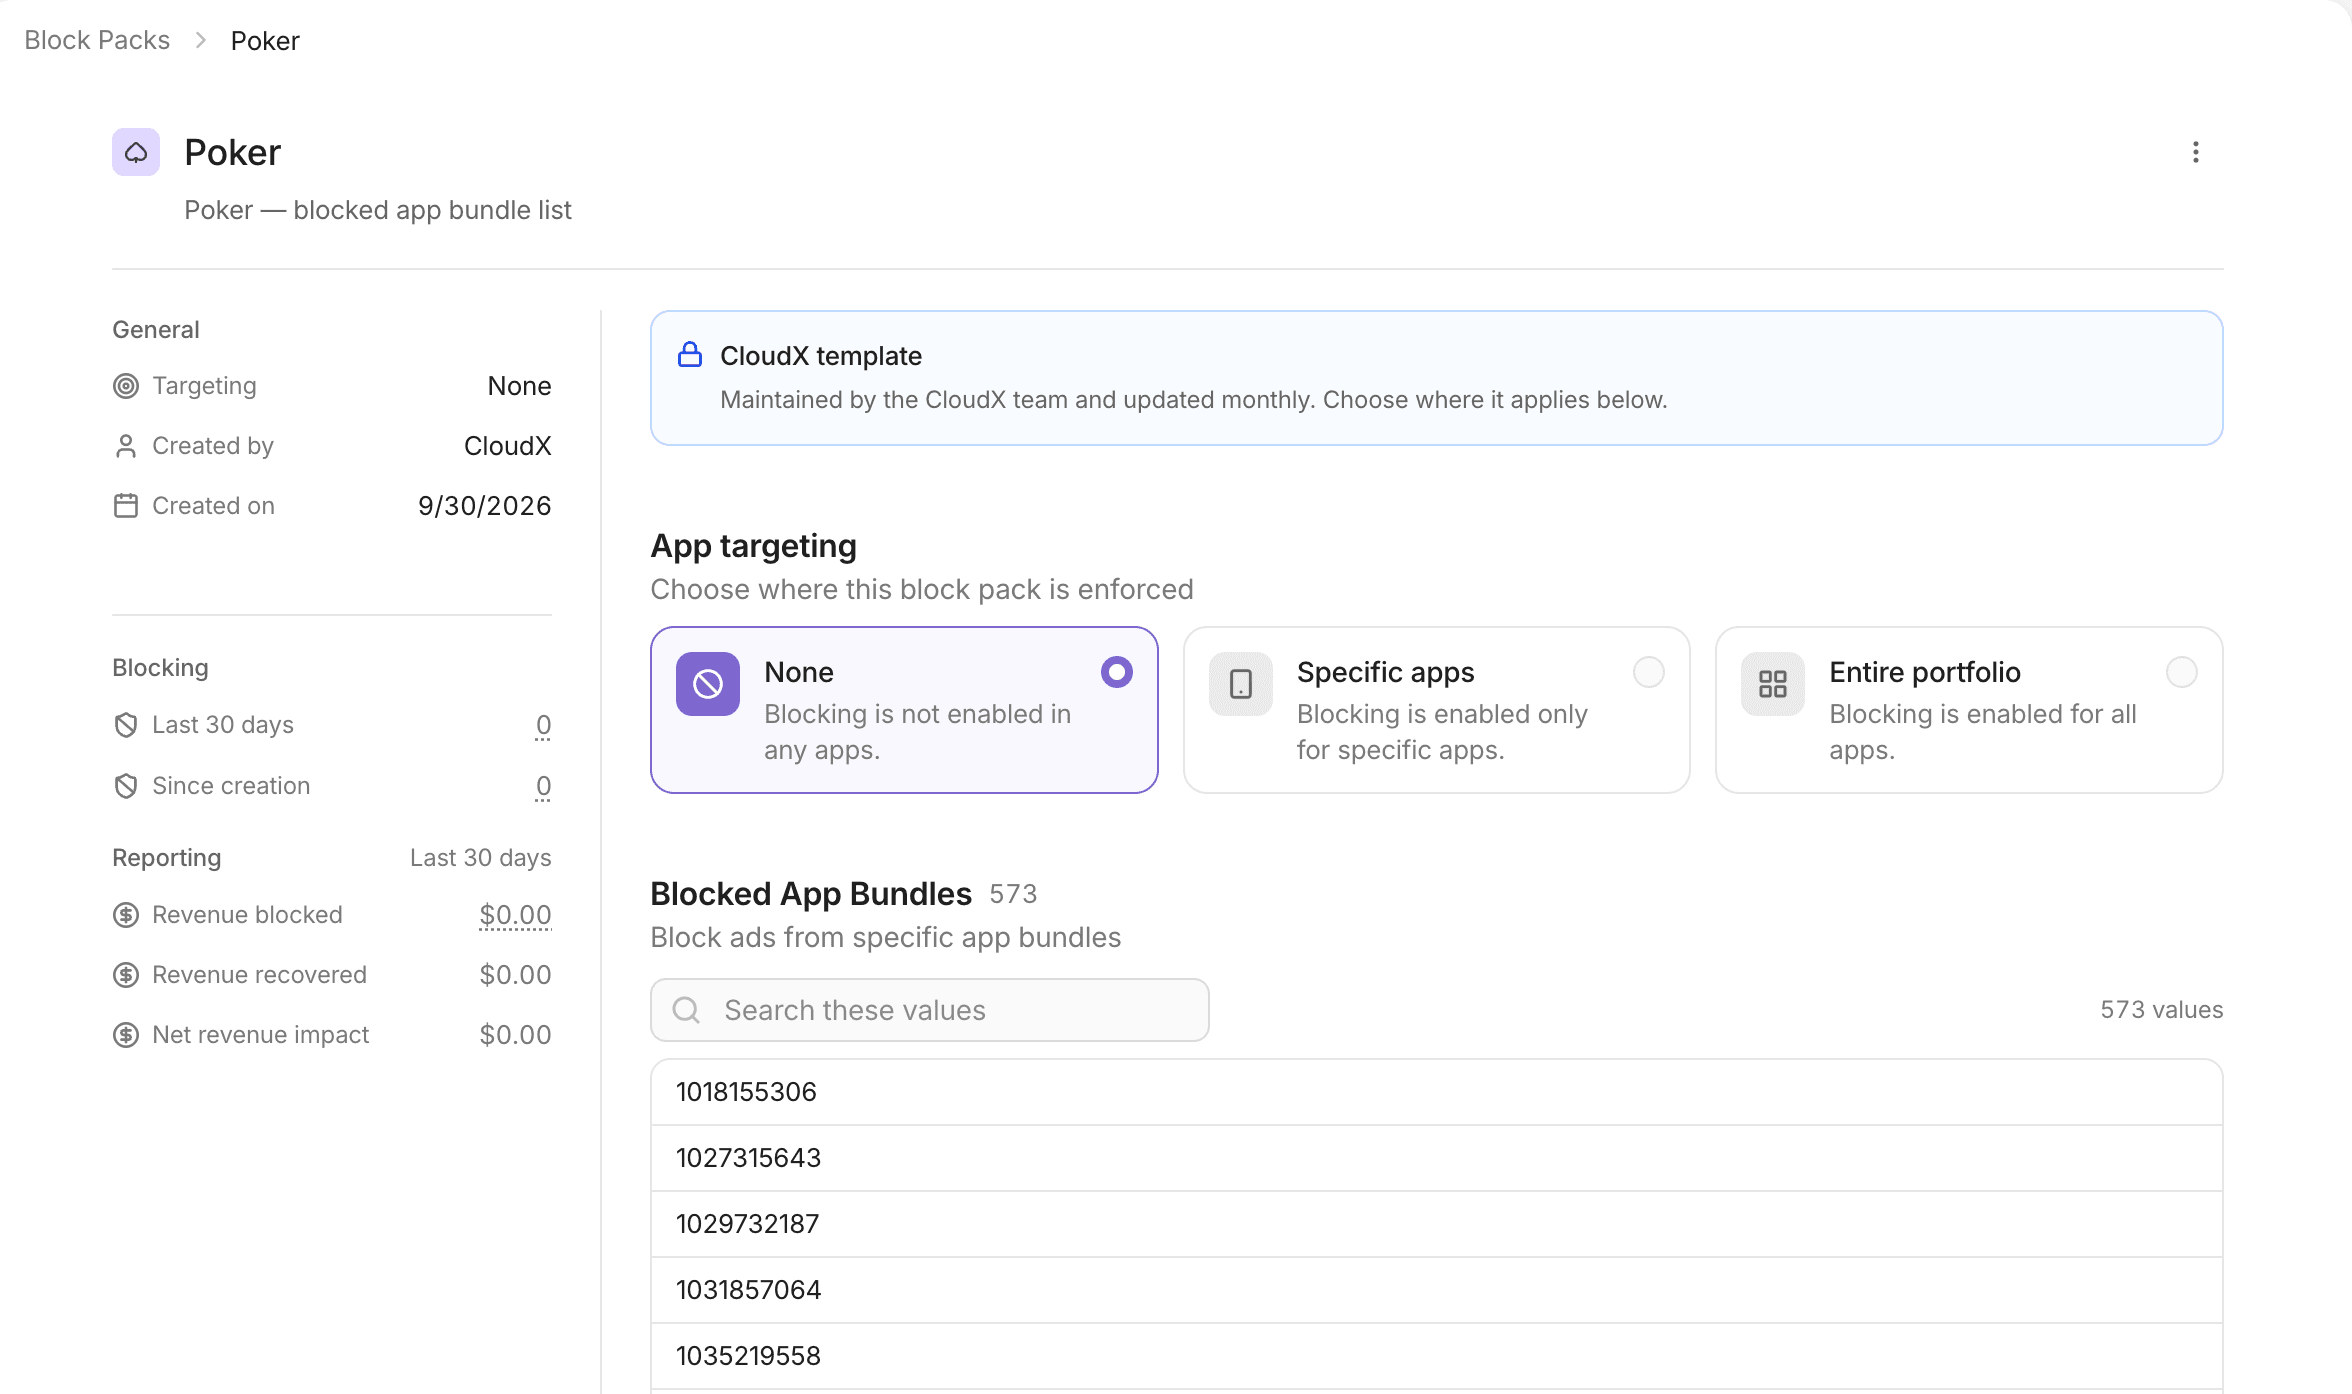Click the Revenue recovered dollar icon
Image resolution: width=2352 pixels, height=1394 pixels.
[x=126, y=975]
